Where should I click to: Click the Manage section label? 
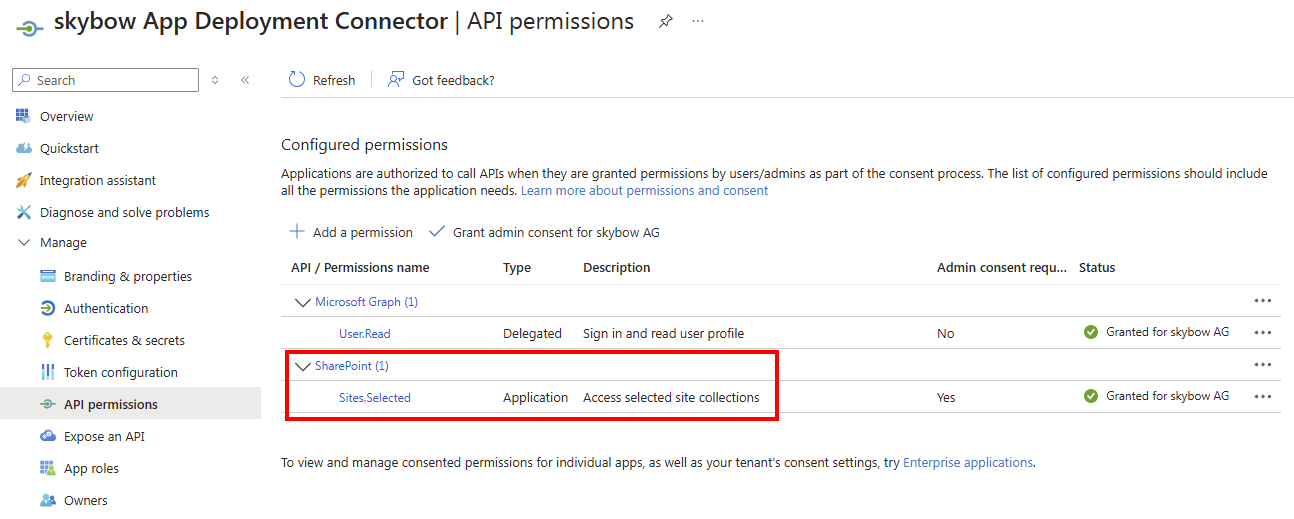click(63, 243)
